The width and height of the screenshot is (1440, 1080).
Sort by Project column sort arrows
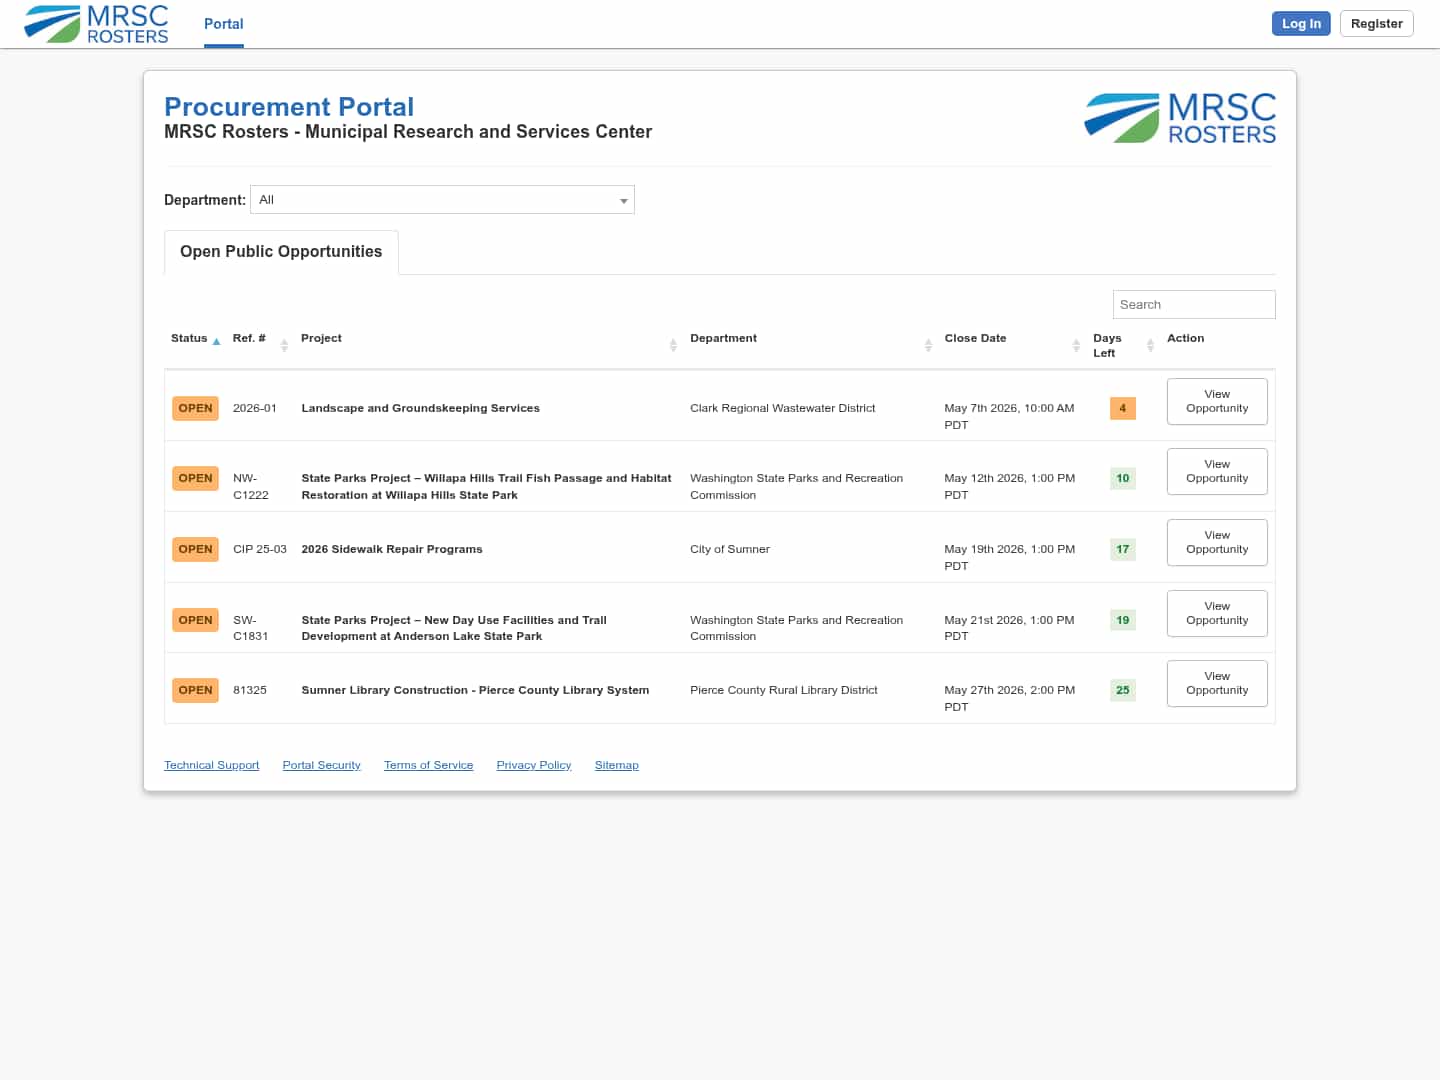tap(673, 345)
